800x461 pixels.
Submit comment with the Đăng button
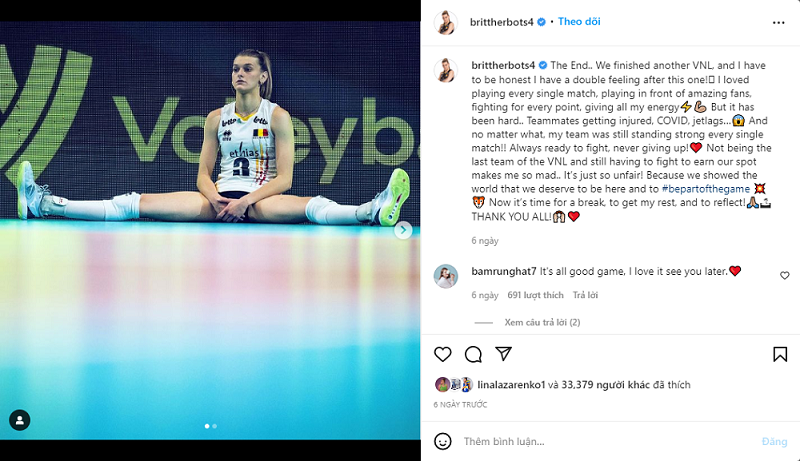pyautogui.click(x=774, y=442)
